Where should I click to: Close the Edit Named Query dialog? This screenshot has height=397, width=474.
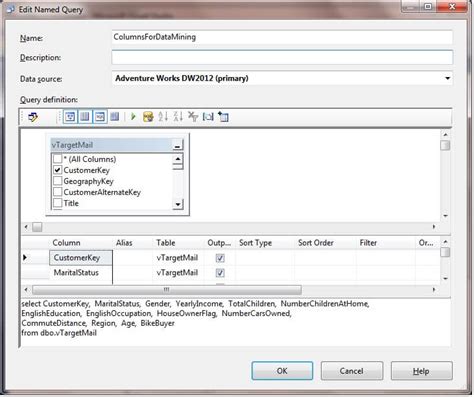coord(452,7)
